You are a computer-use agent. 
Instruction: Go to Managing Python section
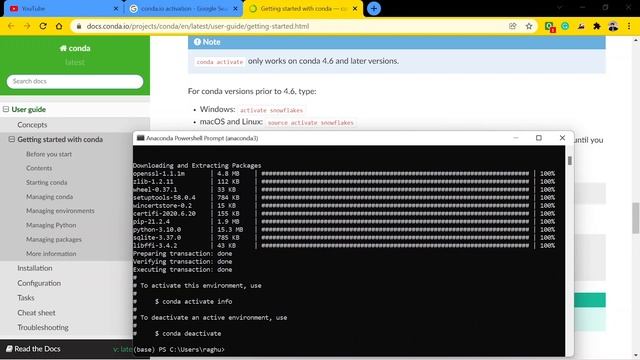tap(51, 225)
